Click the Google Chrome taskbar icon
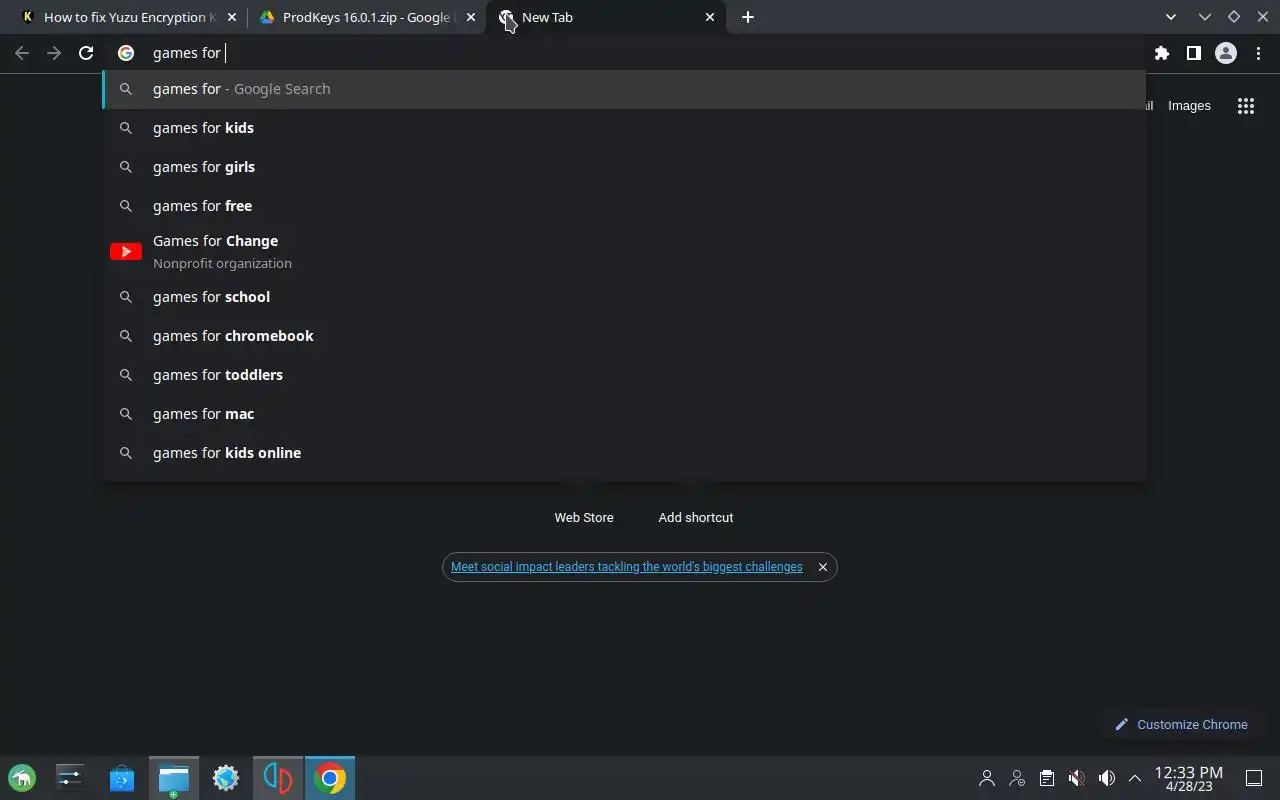Image resolution: width=1280 pixels, height=800 pixels. point(330,778)
